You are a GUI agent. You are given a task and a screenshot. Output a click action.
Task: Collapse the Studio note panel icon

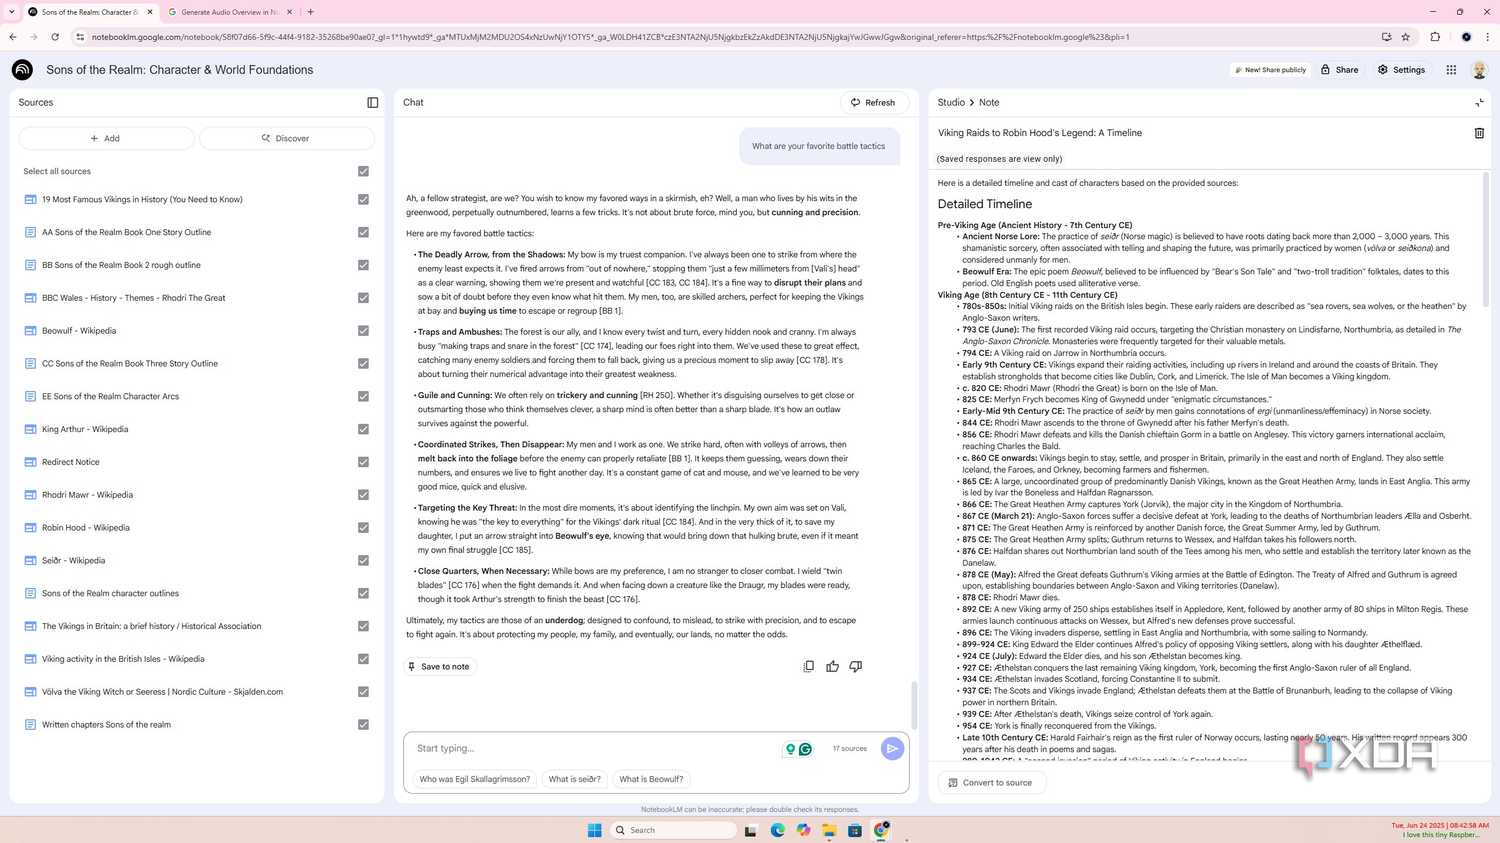(1479, 102)
